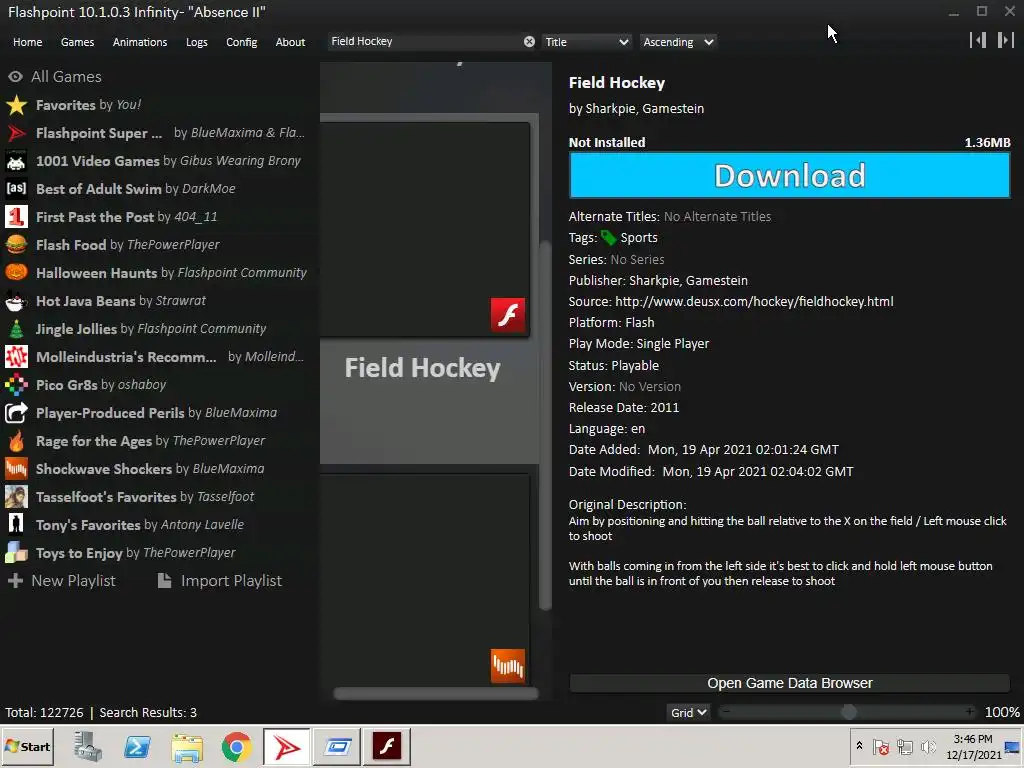Screen dimensions: 1024x768
Task: Click the Flash platform badge on game card
Action: [508, 315]
